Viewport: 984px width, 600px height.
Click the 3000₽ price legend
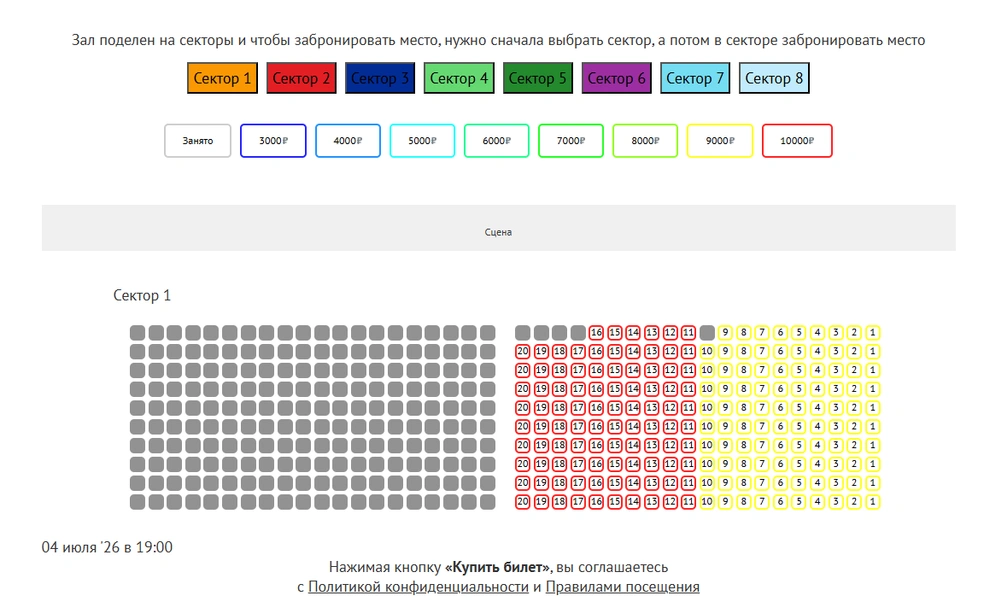click(273, 141)
